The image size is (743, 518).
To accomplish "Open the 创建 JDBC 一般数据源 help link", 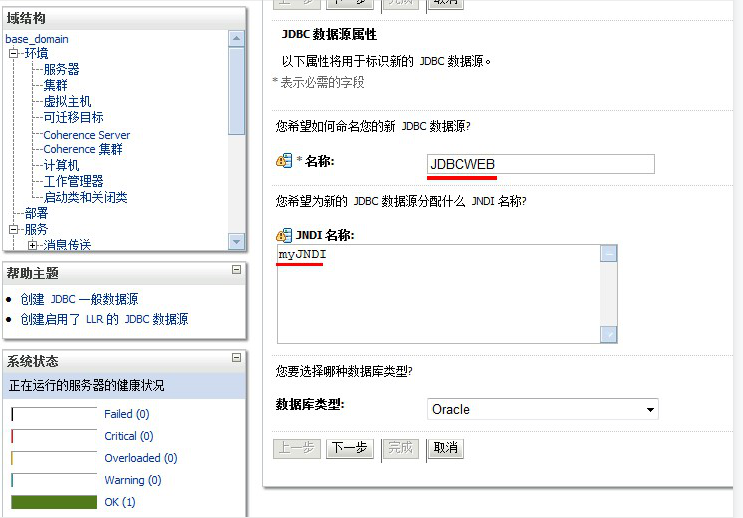I will pos(80,299).
